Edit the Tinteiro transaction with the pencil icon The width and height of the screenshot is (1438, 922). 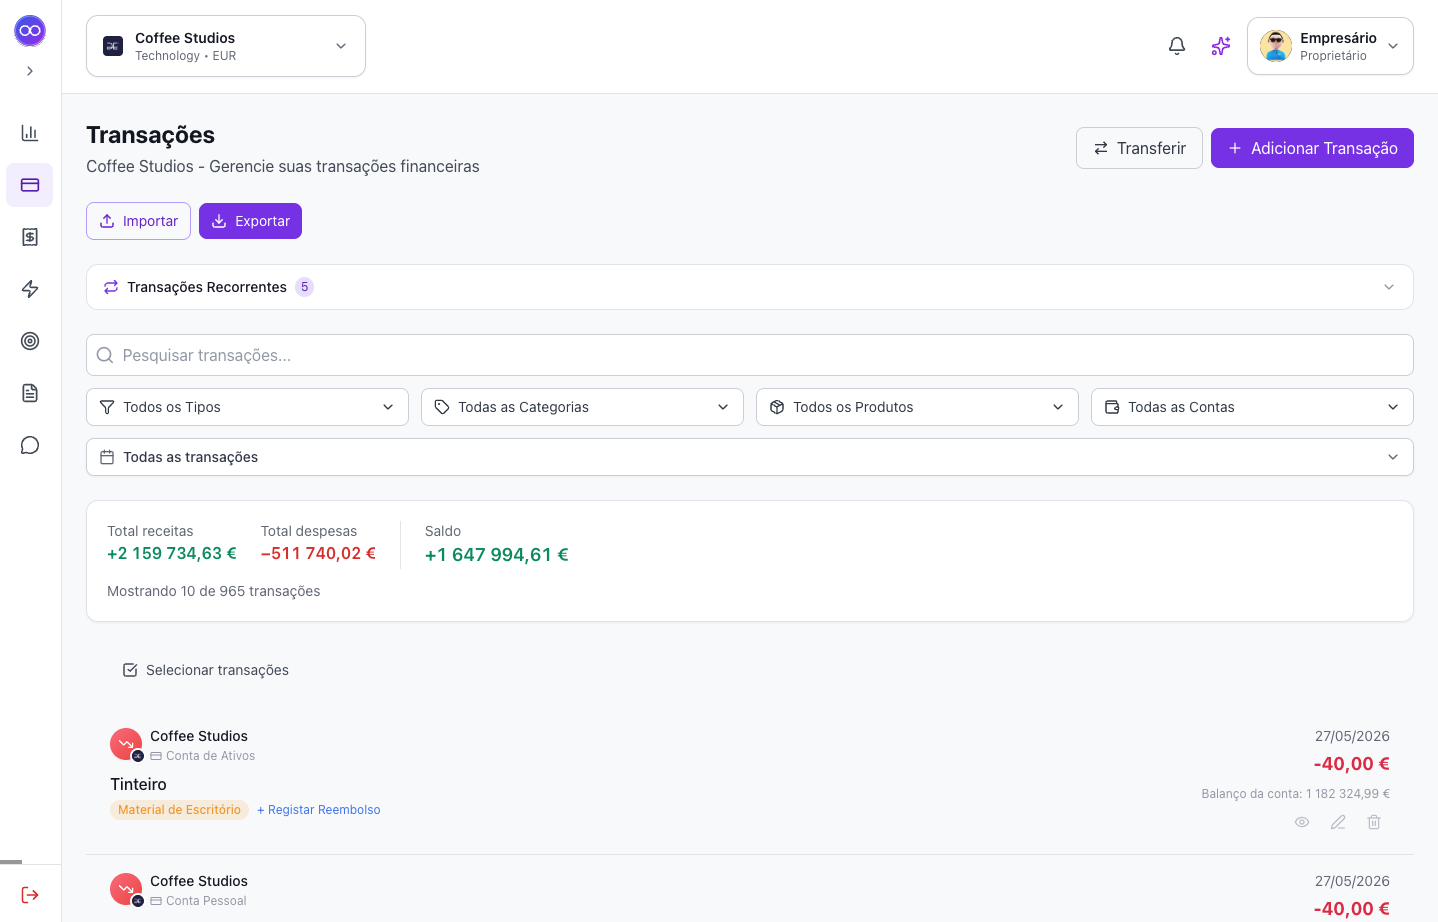[1338, 822]
